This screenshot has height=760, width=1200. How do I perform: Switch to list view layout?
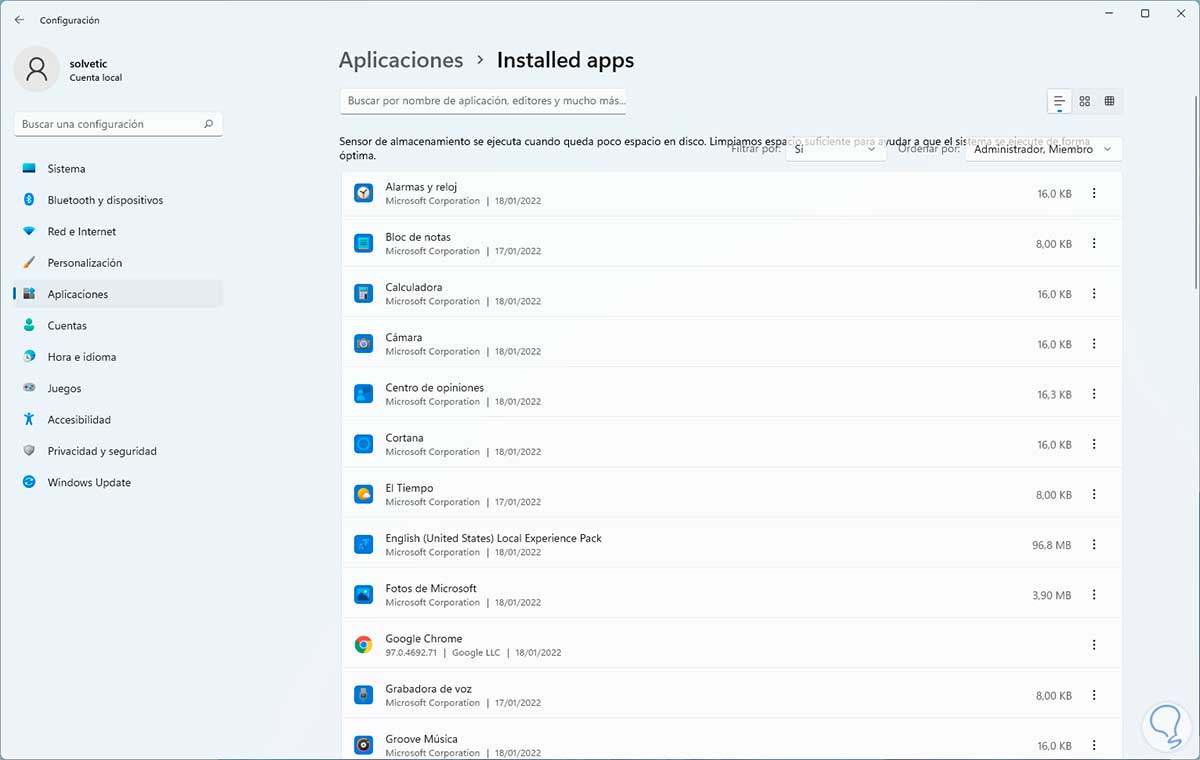tap(1058, 101)
